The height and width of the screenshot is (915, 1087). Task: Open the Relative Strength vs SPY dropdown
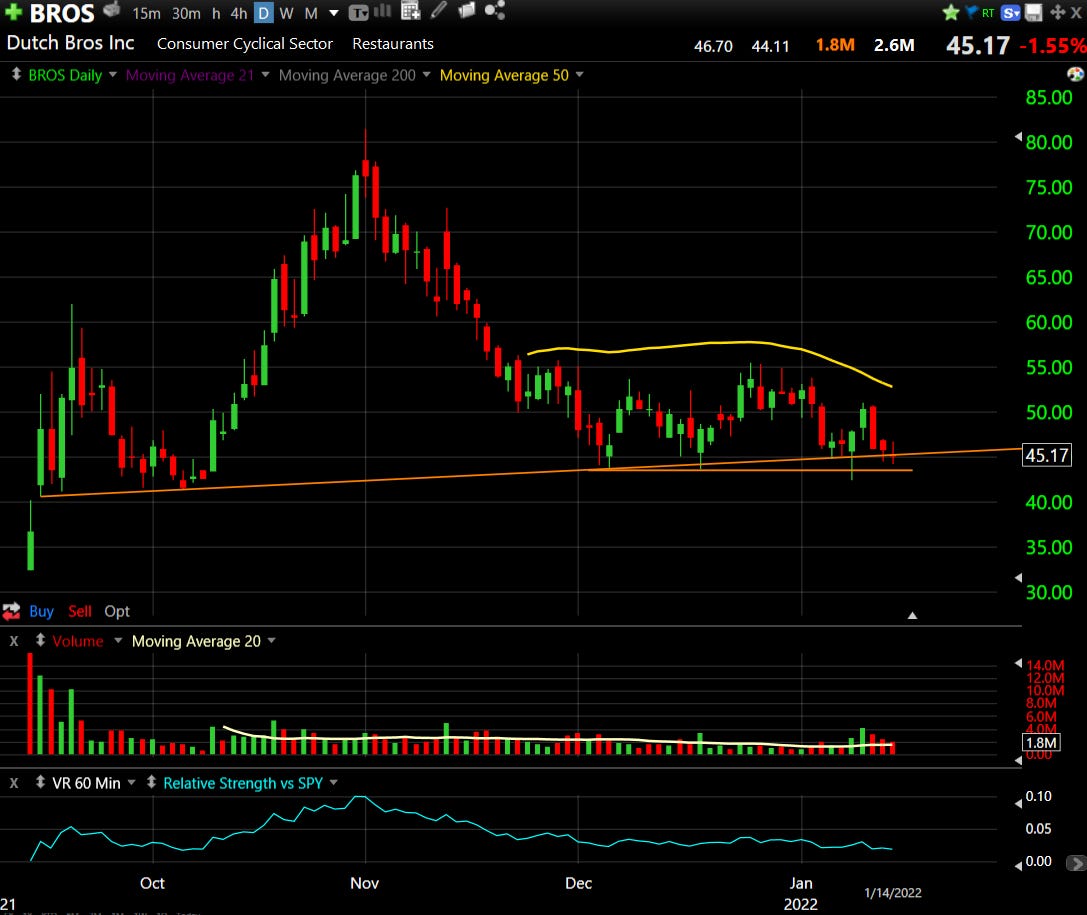coord(333,783)
